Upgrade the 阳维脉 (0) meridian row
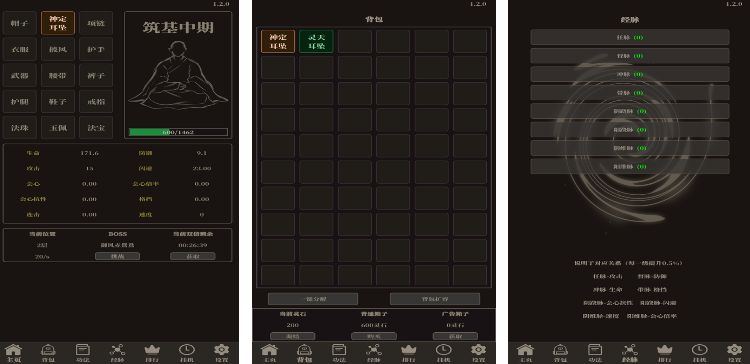750x364 pixels. click(x=630, y=166)
